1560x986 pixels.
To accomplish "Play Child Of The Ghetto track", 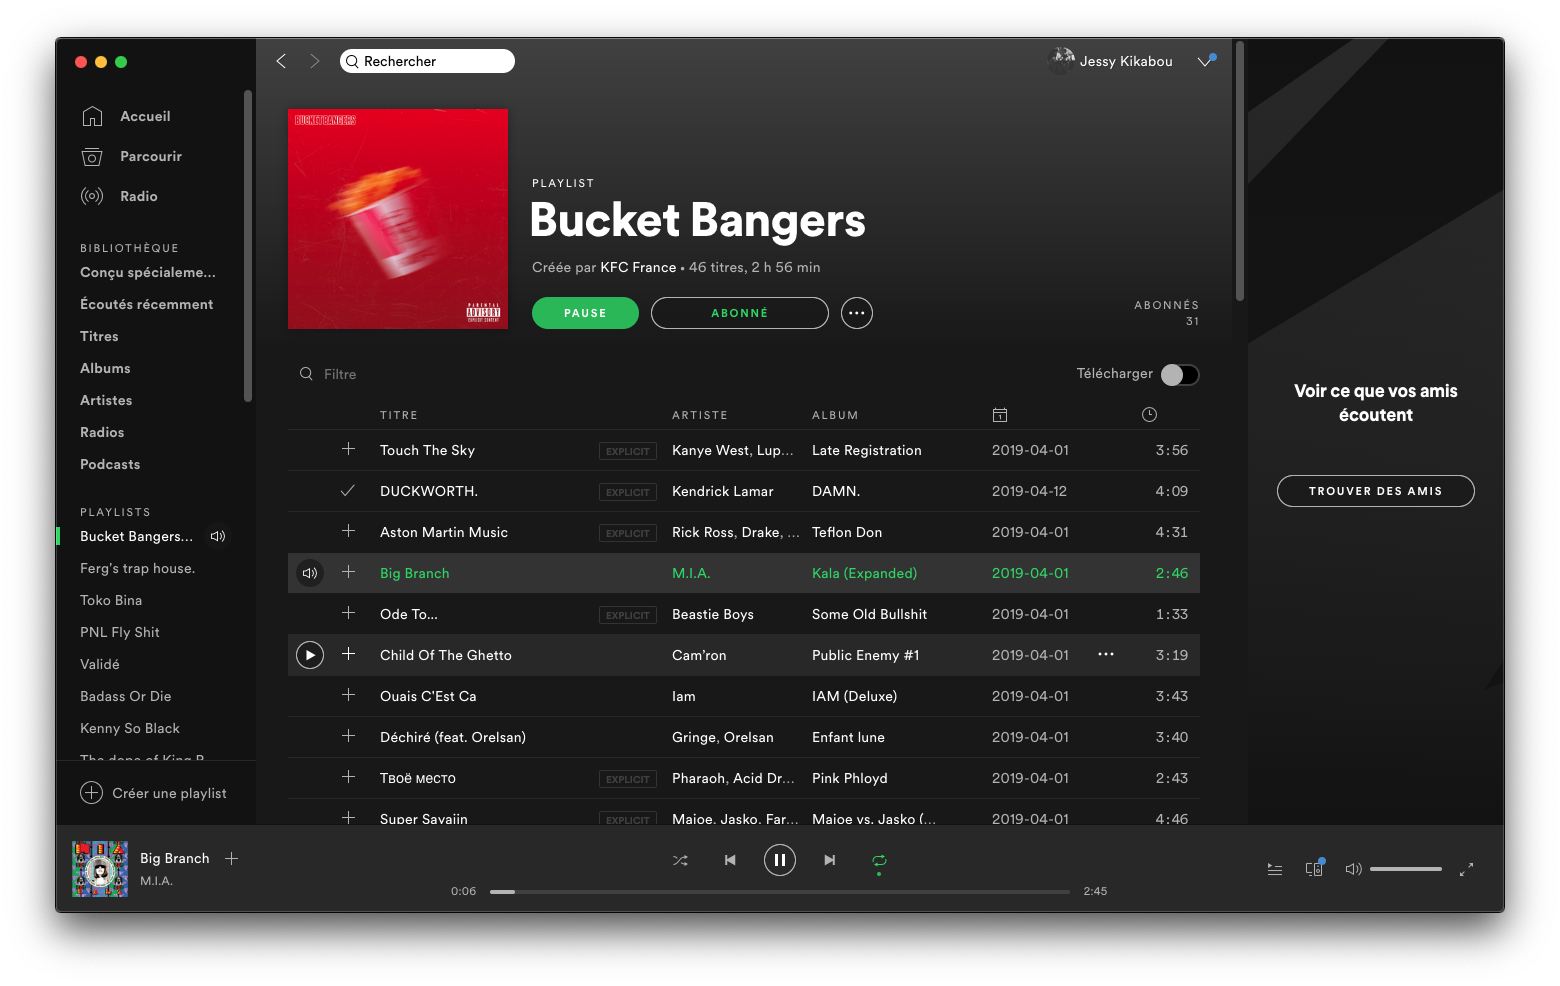I will (310, 655).
